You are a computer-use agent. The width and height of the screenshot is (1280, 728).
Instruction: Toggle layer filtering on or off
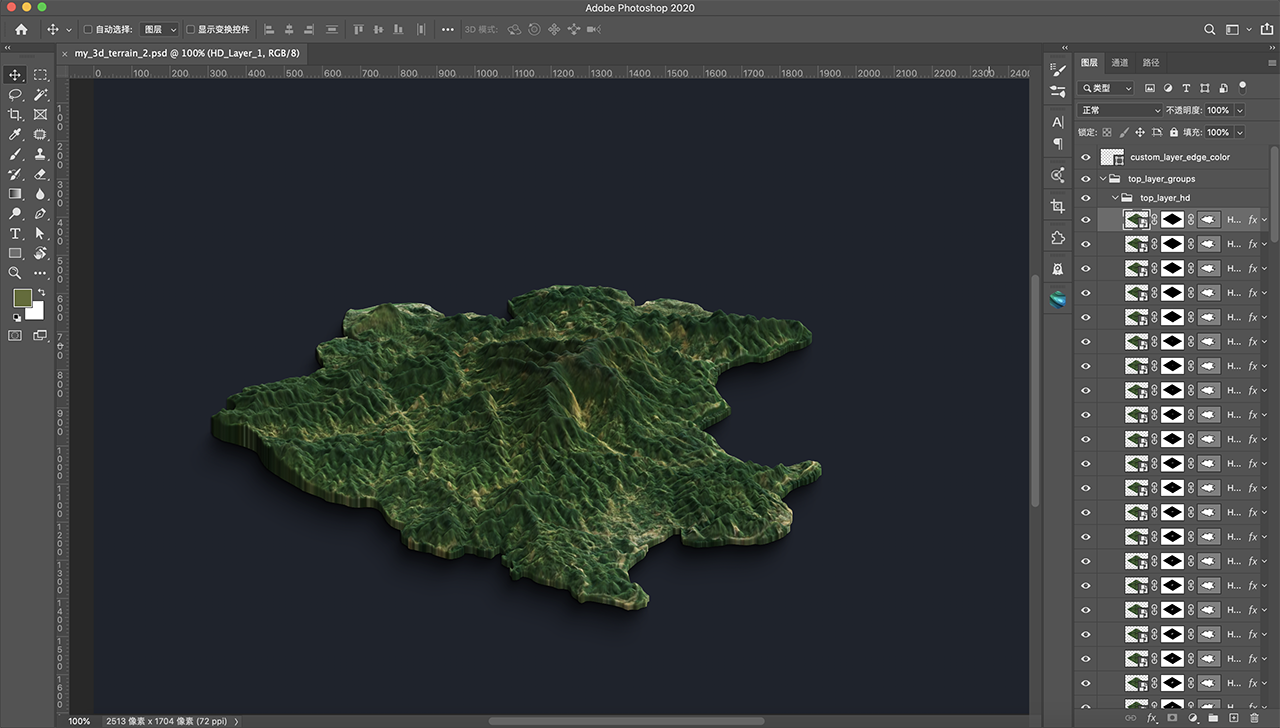coord(1243,87)
